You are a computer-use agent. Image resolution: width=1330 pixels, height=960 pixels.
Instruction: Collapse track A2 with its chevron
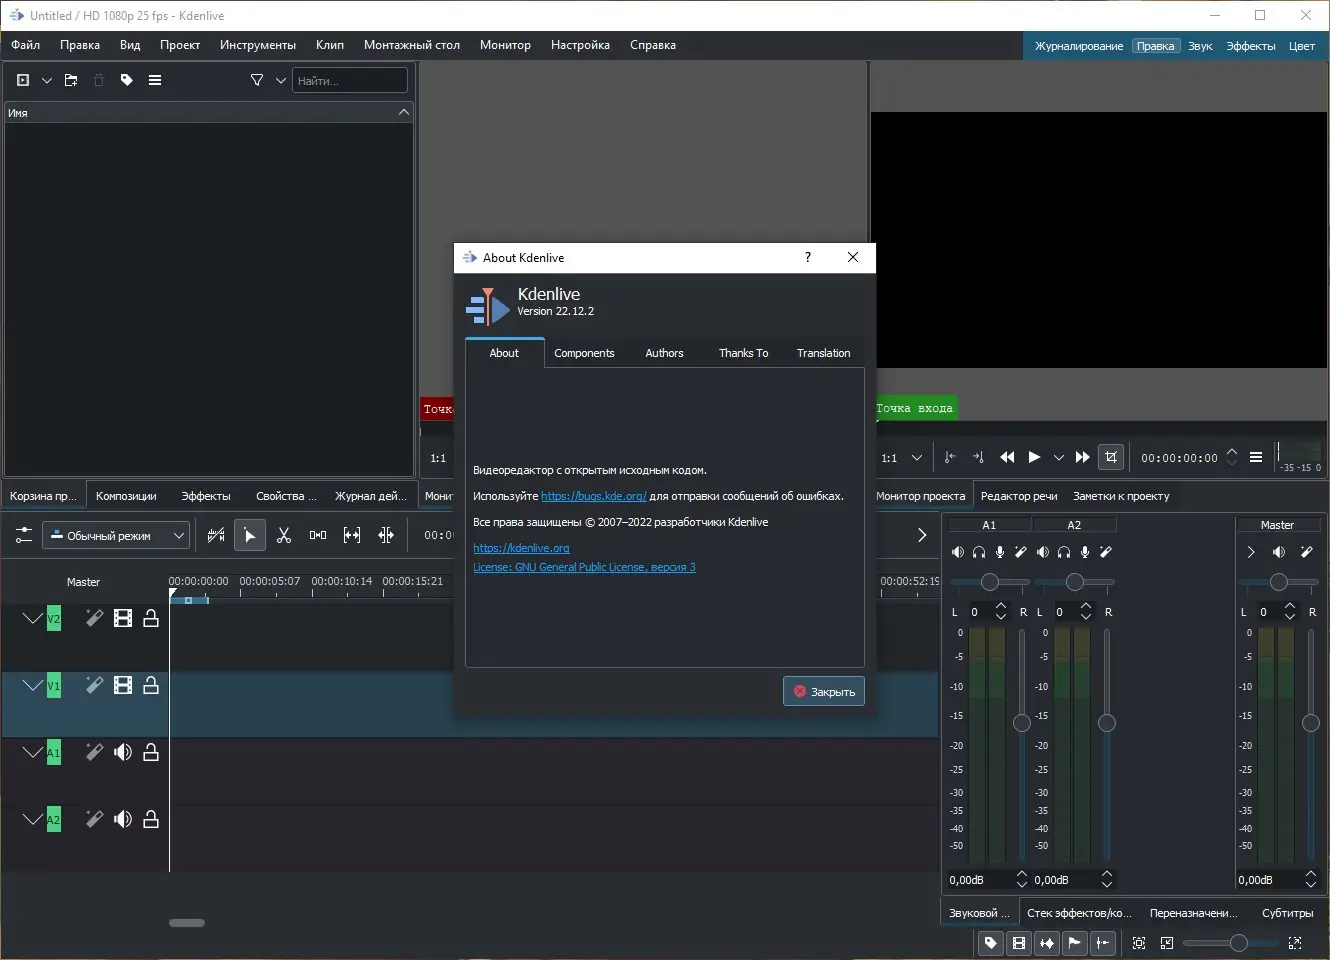pyautogui.click(x=33, y=819)
